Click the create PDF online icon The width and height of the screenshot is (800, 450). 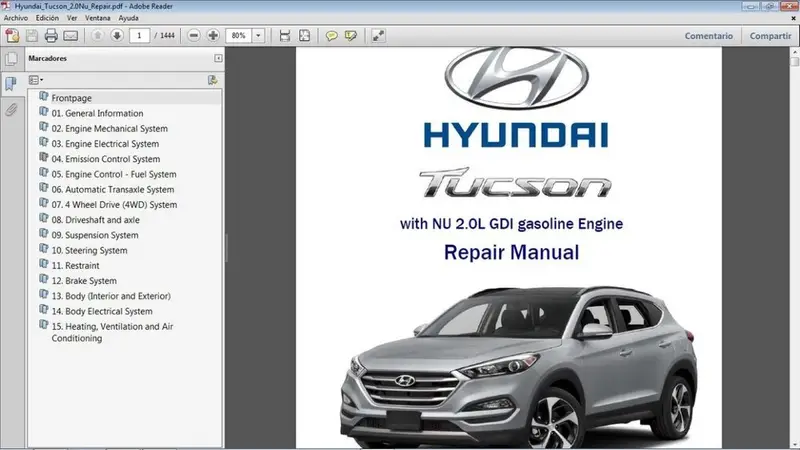[12, 36]
